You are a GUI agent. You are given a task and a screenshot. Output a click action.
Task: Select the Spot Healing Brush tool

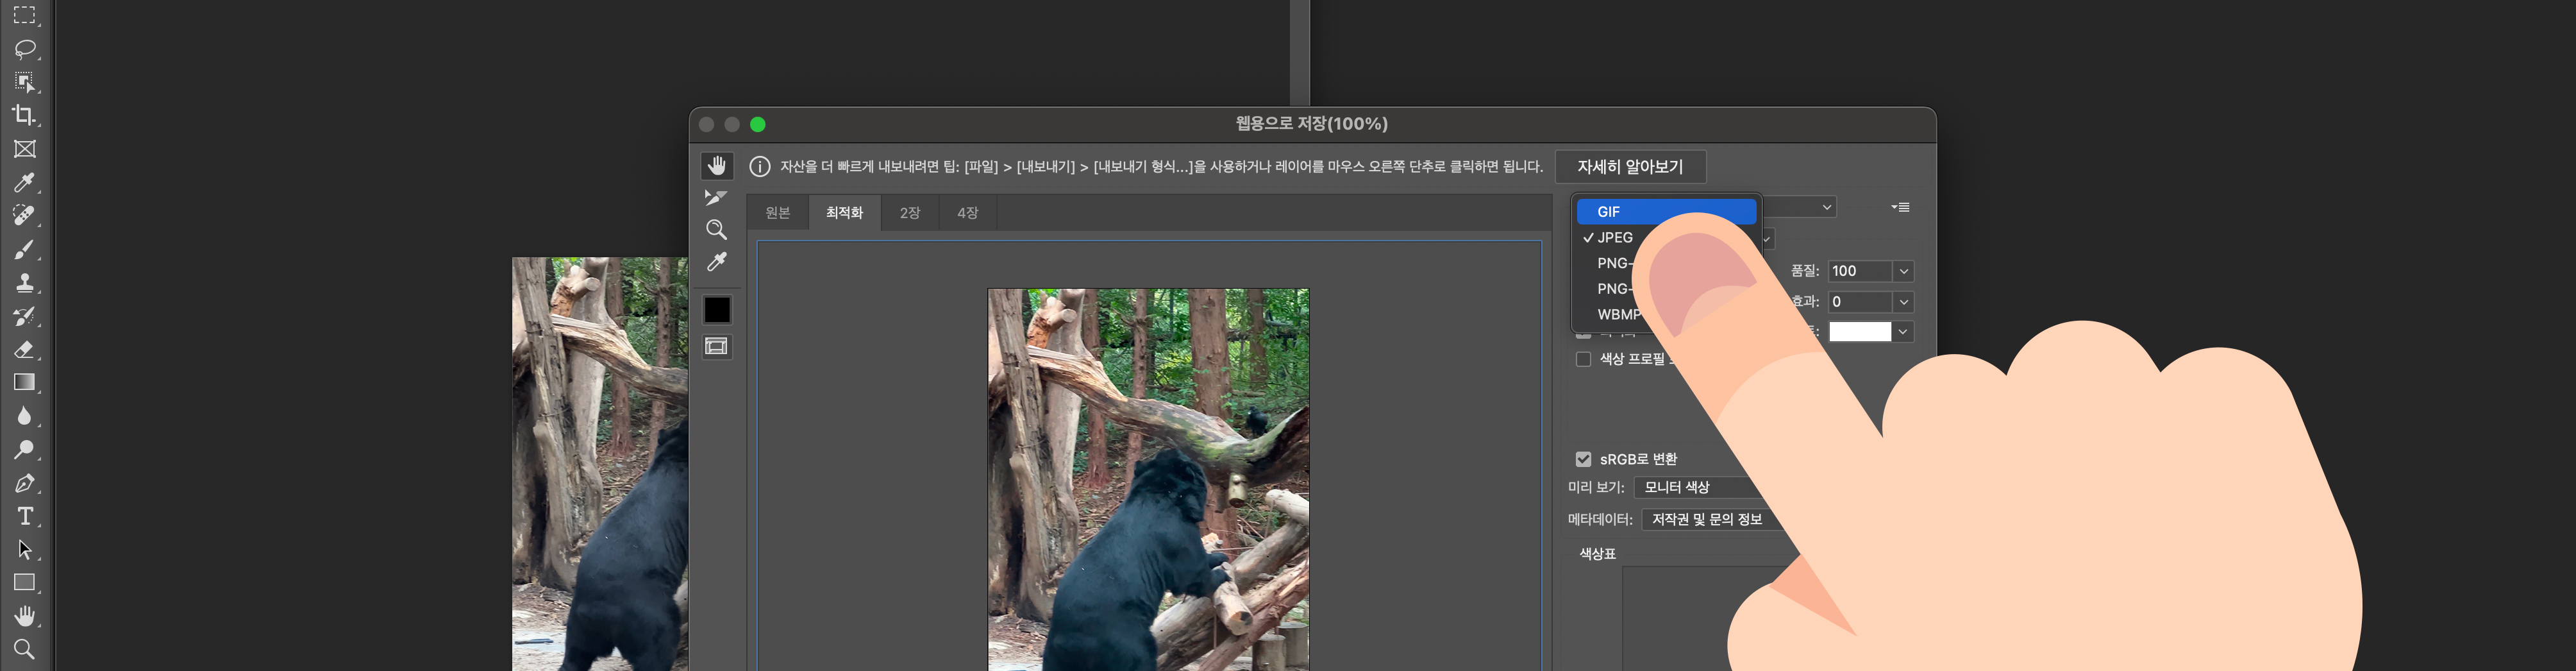[x=24, y=215]
